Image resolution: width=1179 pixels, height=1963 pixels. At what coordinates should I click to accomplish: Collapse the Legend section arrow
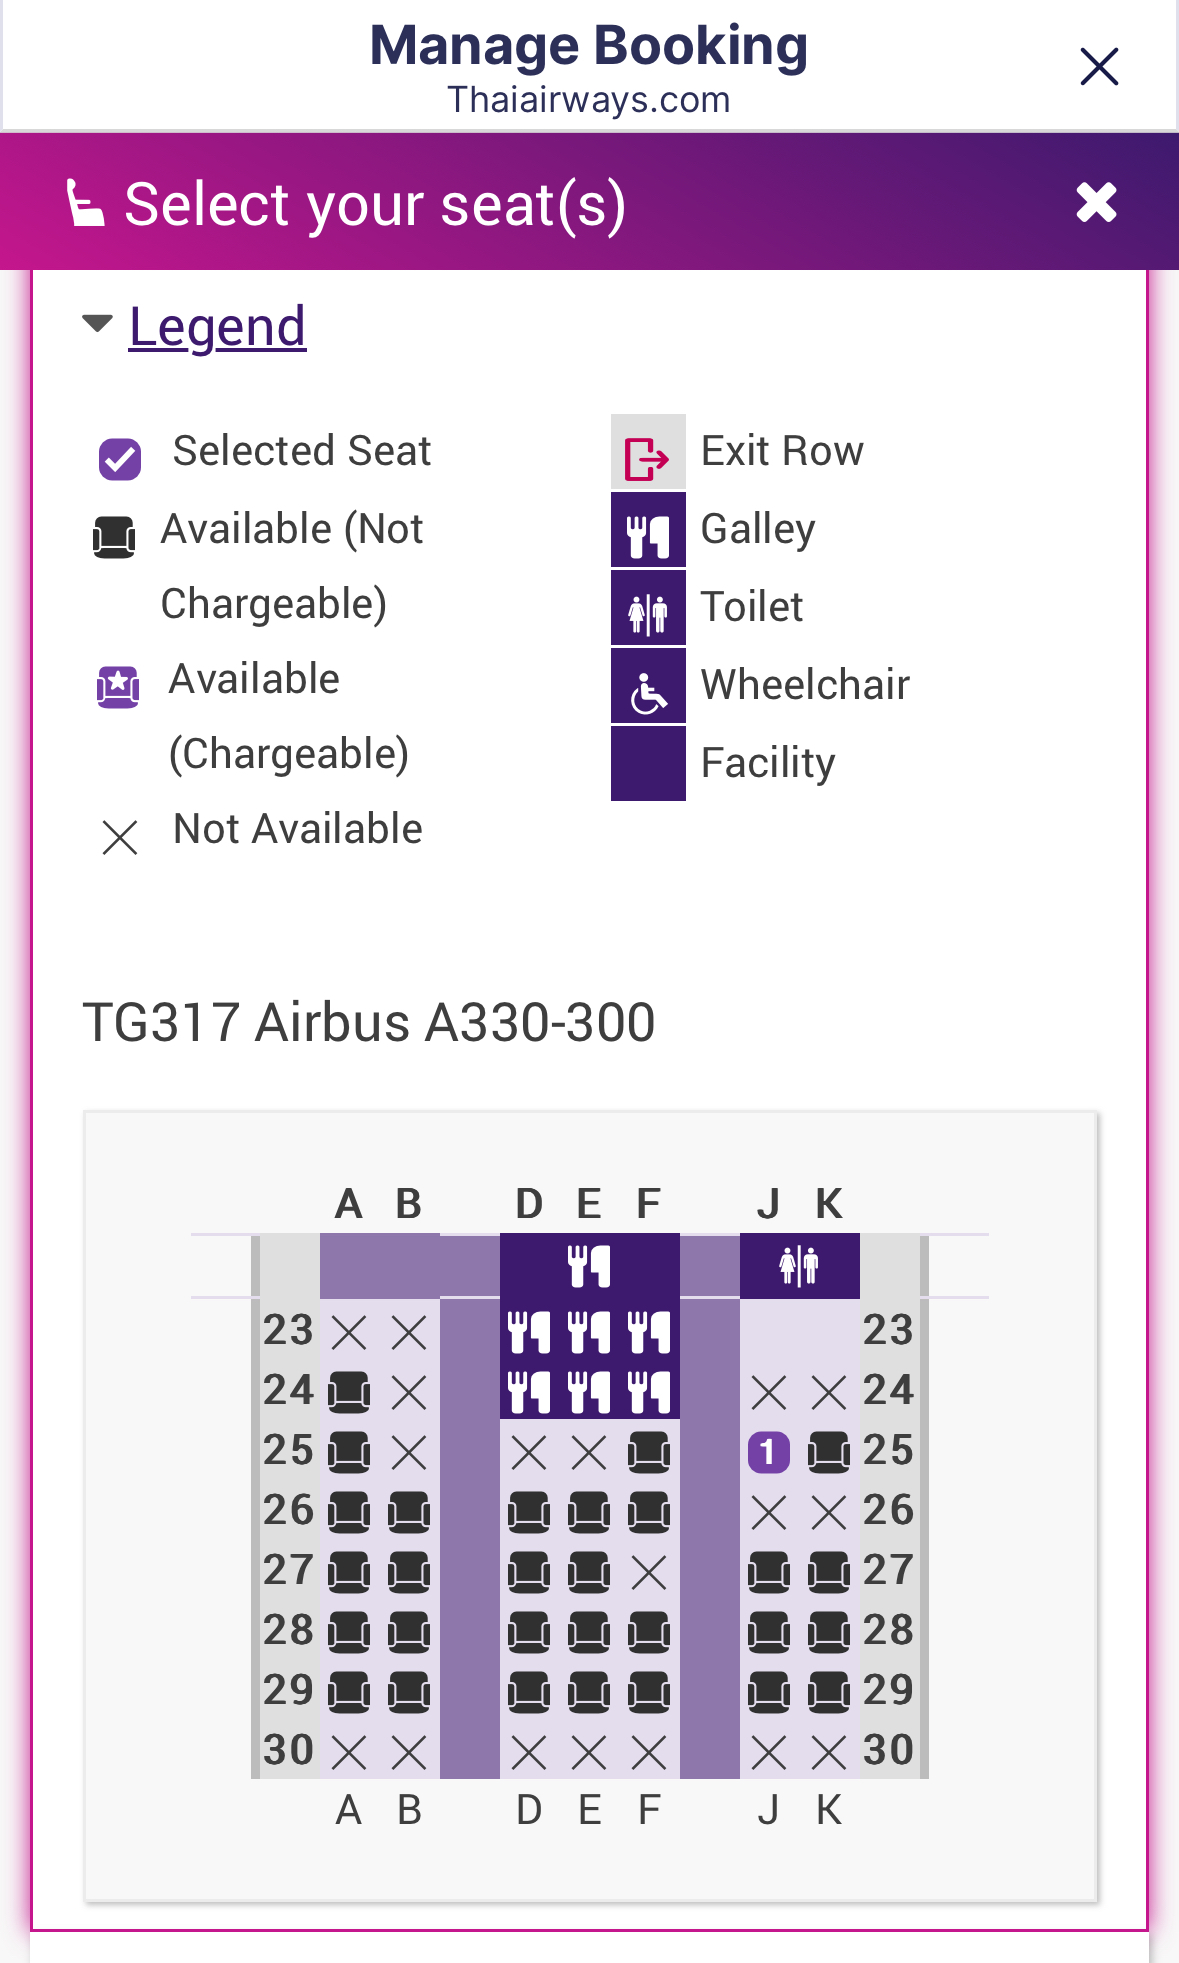(97, 324)
